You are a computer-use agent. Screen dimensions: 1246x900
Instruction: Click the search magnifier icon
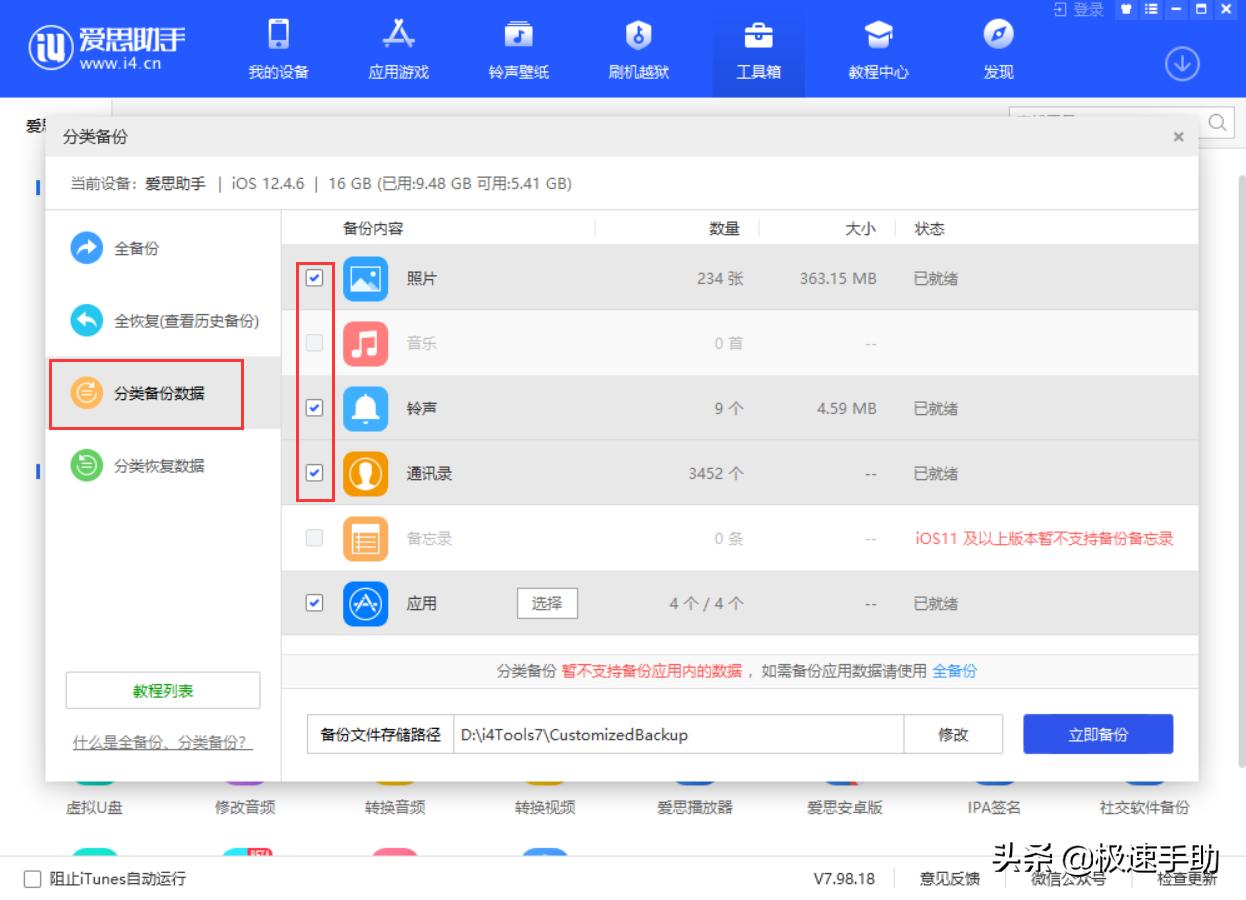coord(1216,123)
